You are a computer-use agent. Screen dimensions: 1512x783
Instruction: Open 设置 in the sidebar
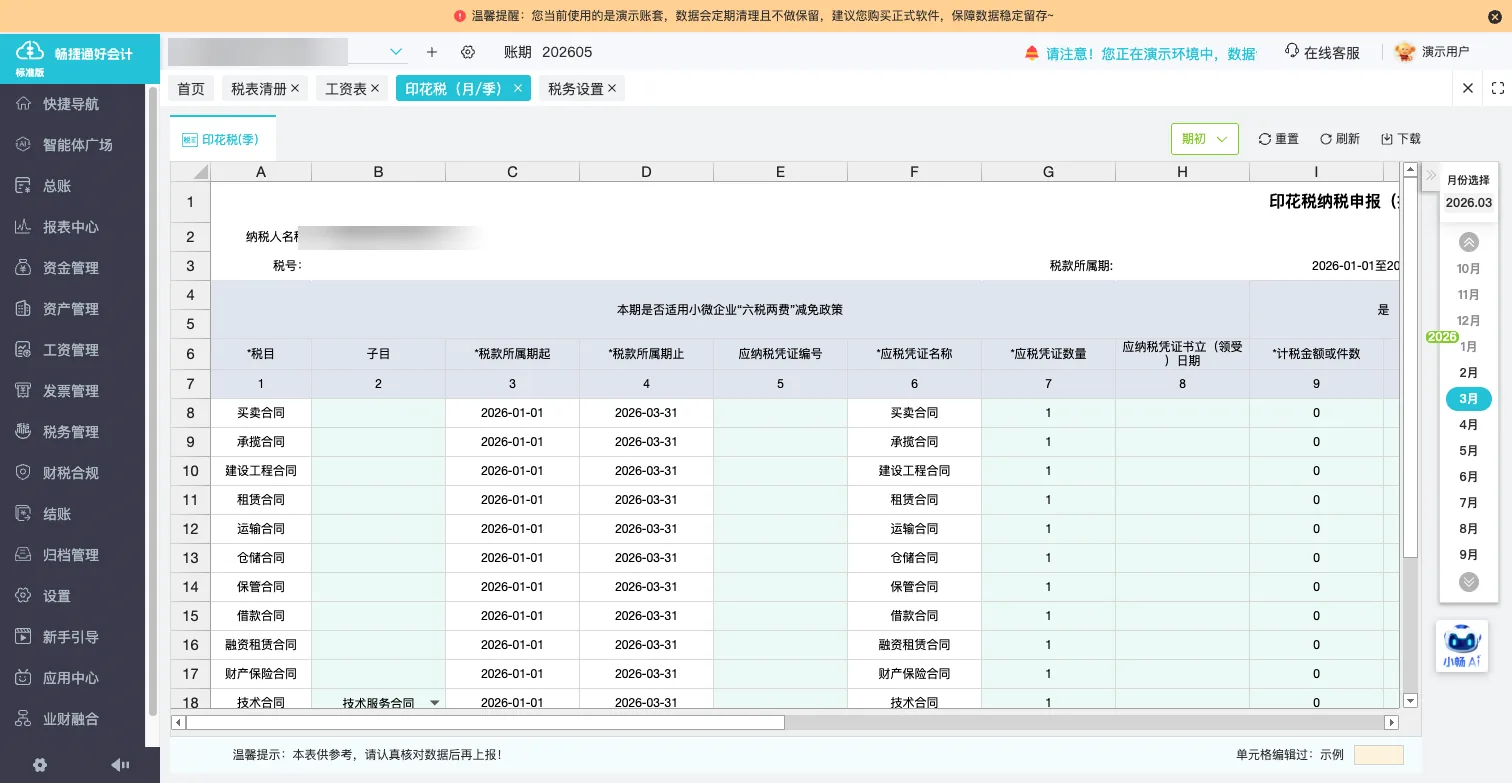[57, 596]
